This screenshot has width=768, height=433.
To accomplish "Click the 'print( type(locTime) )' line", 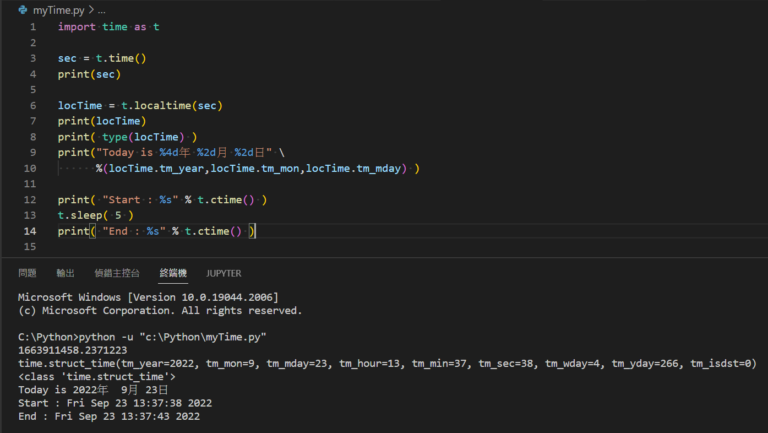I will 127,137.
